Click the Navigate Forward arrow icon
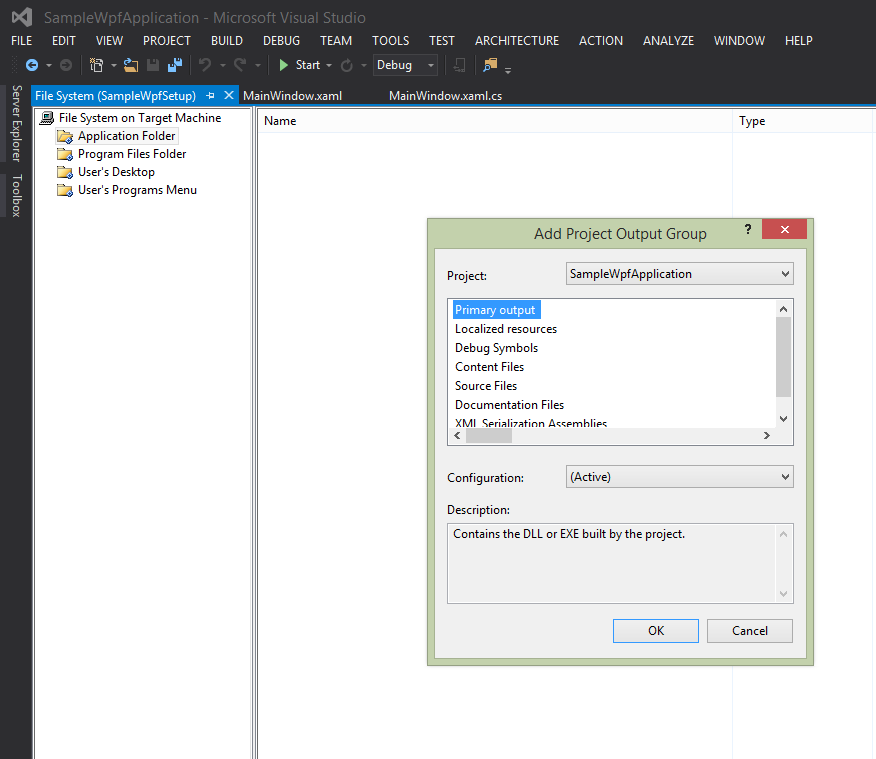The height and width of the screenshot is (759, 876). pyautogui.click(x=64, y=64)
